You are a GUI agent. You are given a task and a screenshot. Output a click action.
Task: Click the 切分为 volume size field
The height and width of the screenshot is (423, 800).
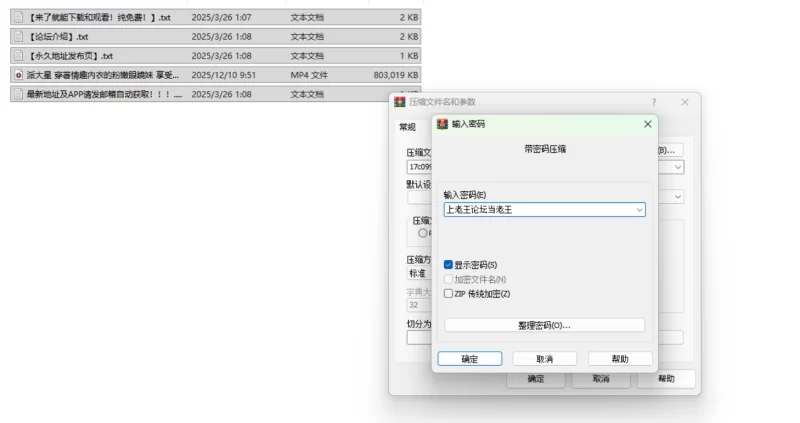(419, 337)
